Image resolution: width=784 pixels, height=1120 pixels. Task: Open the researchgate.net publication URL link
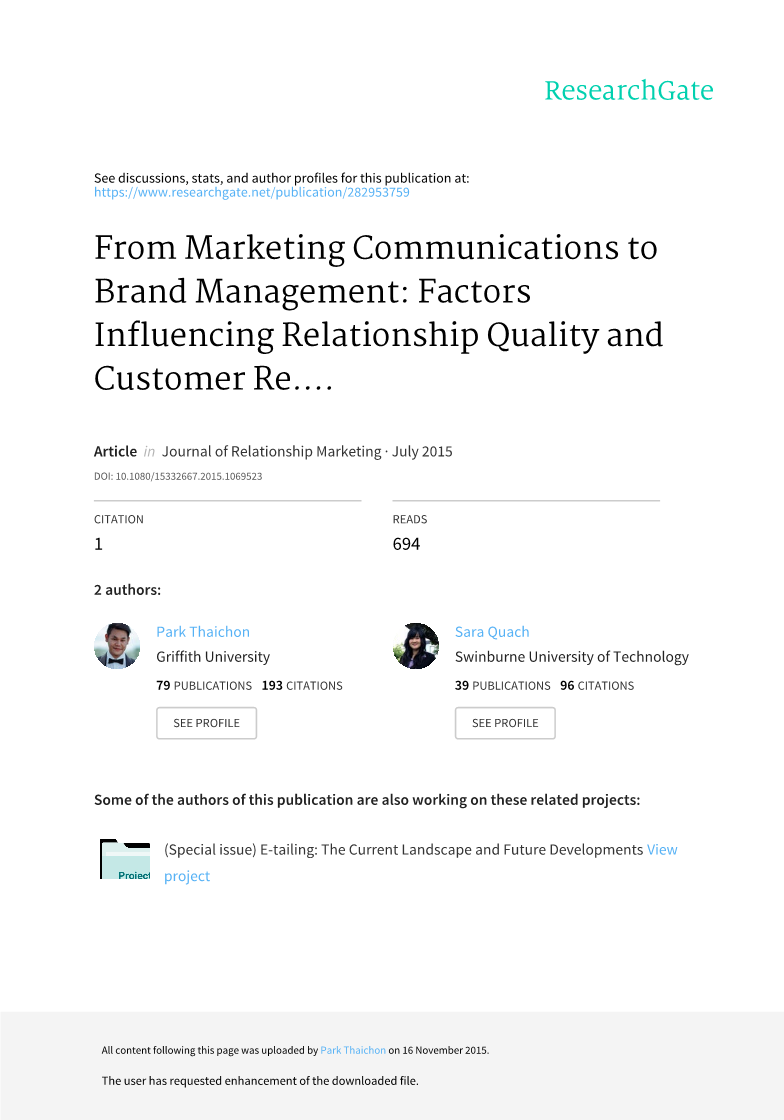[251, 192]
